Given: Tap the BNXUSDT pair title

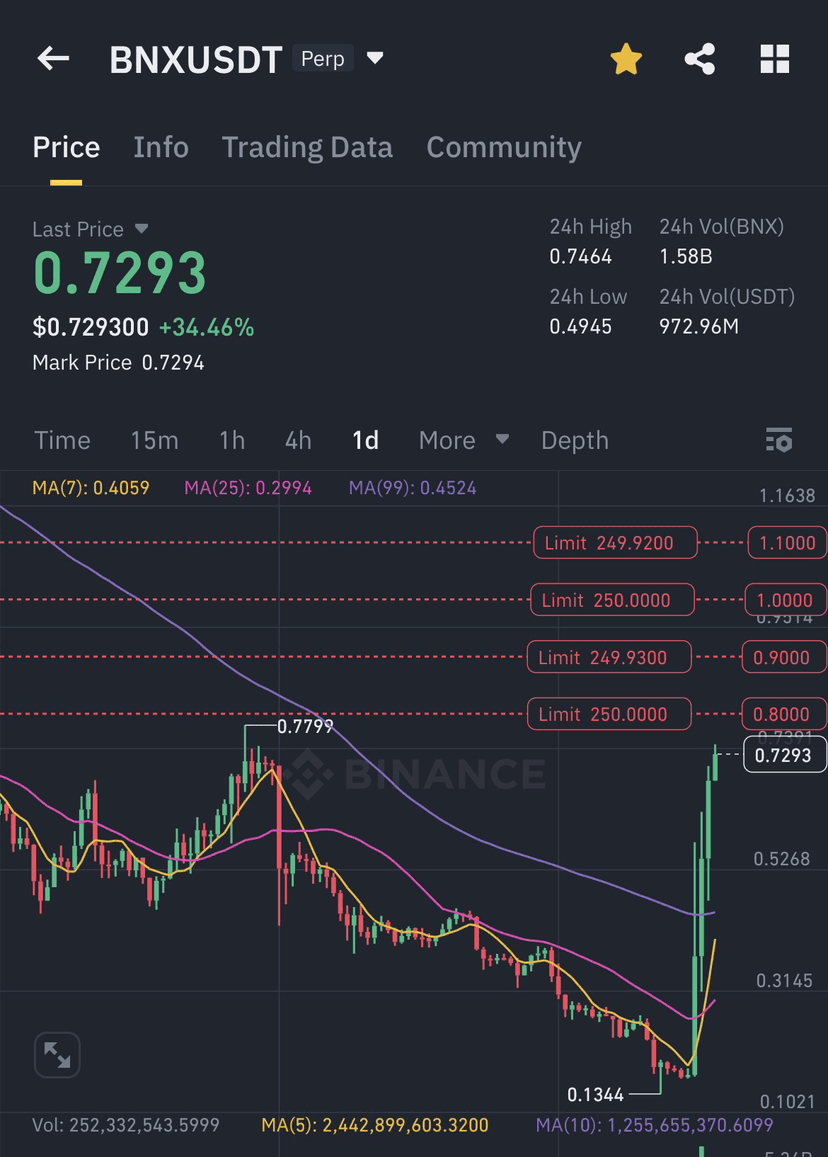Looking at the screenshot, I should [196, 60].
